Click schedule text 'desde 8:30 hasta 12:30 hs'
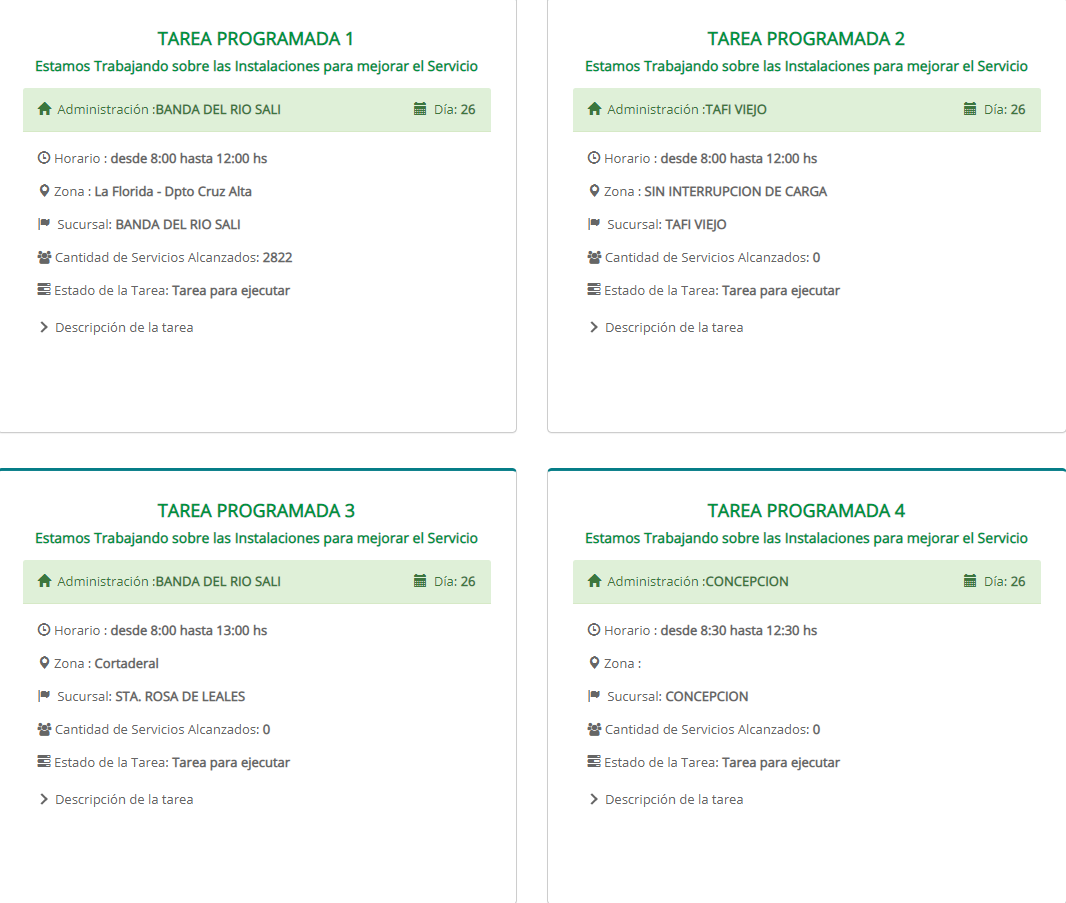This screenshot has height=903, width=1066. click(739, 630)
